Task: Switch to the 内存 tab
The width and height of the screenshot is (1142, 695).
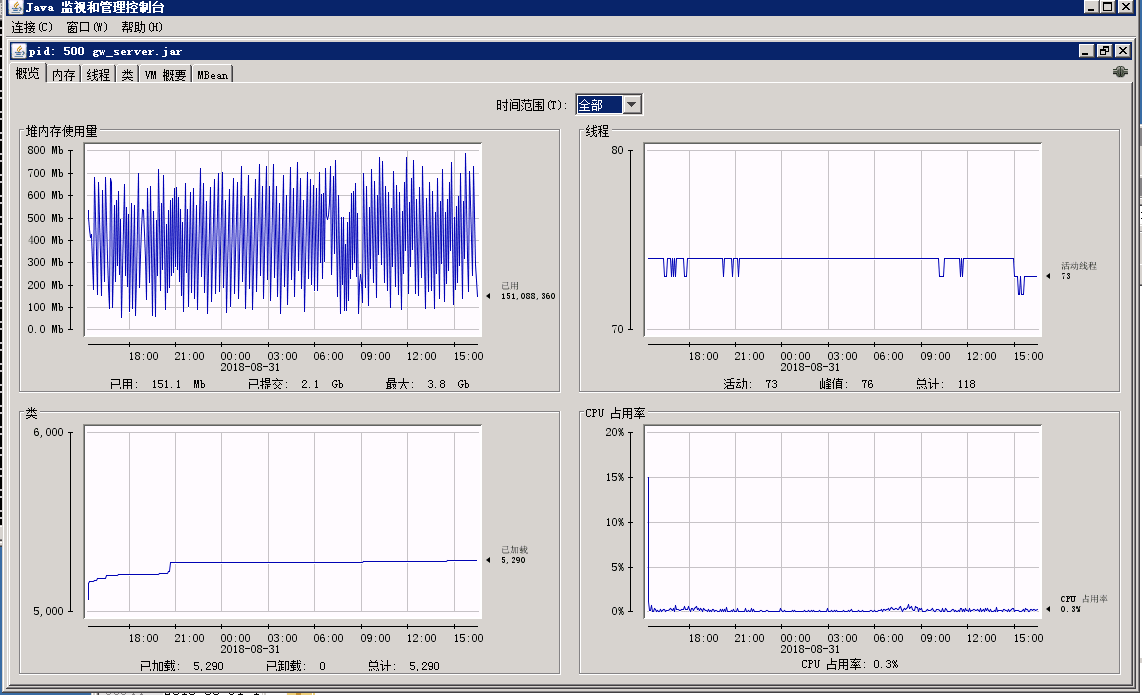Action: (63, 74)
